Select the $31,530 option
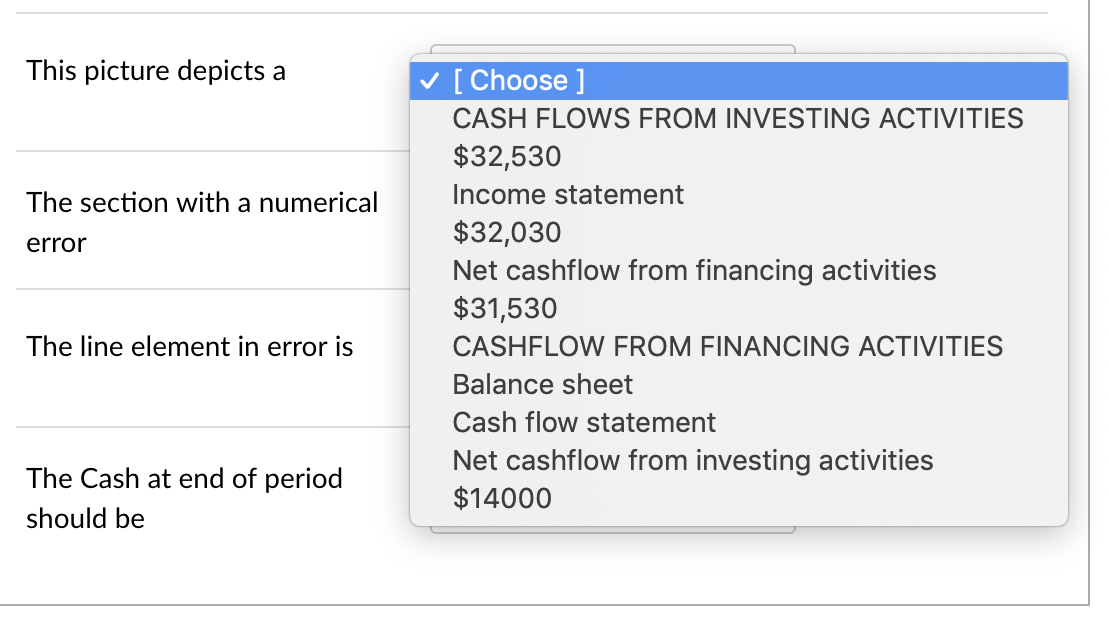This screenshot has width=1110, height=620. 504,308
